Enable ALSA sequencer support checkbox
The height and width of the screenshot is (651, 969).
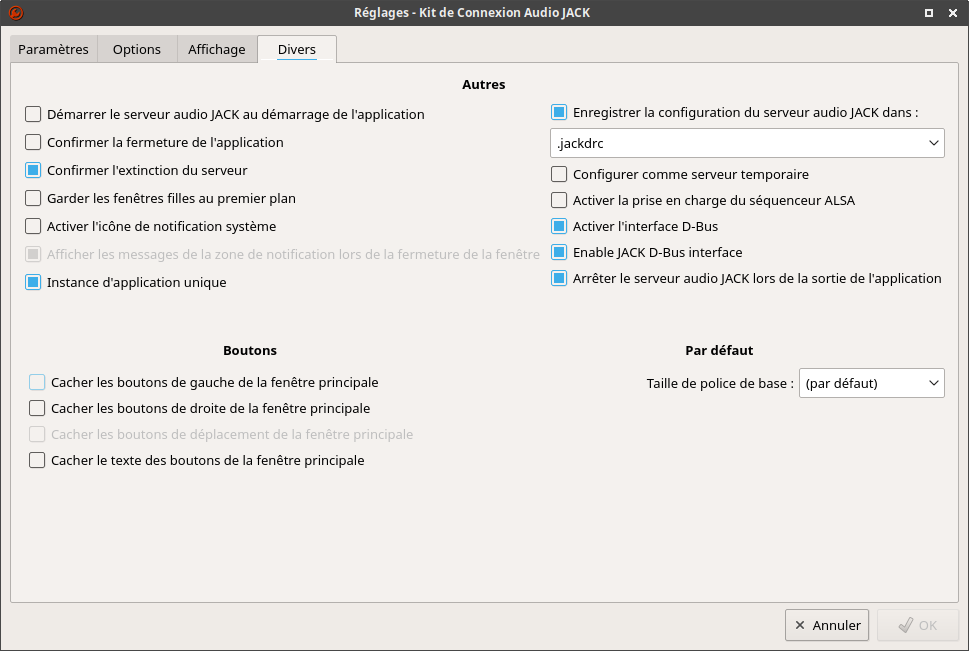tap(559, 200)
